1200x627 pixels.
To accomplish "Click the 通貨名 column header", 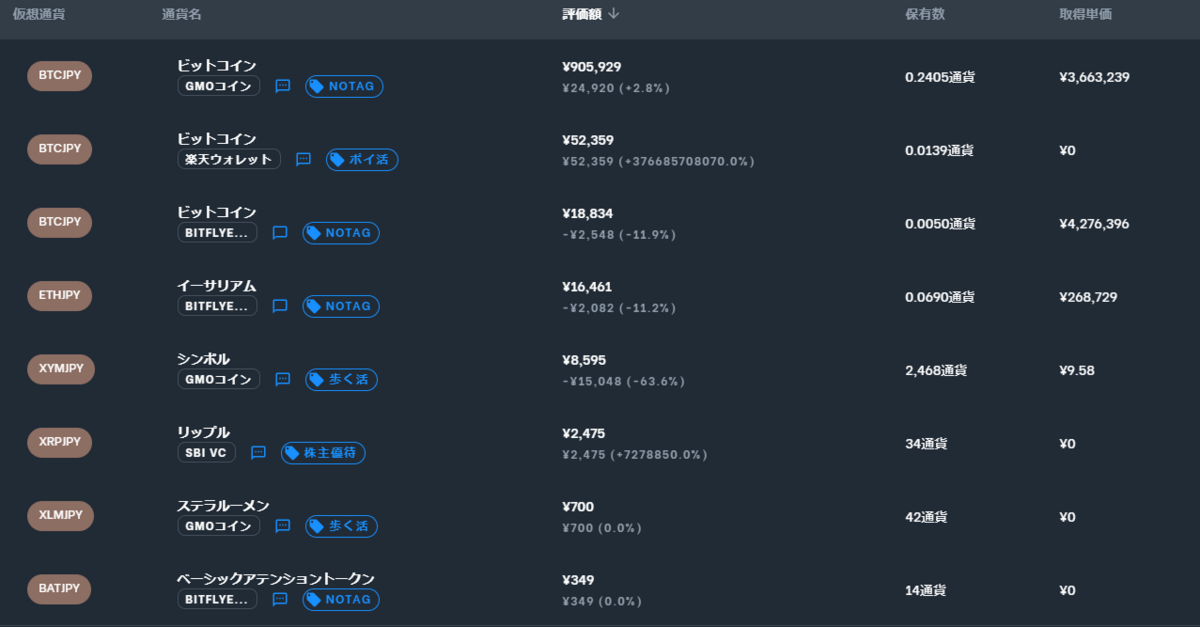I will point(181,14).
